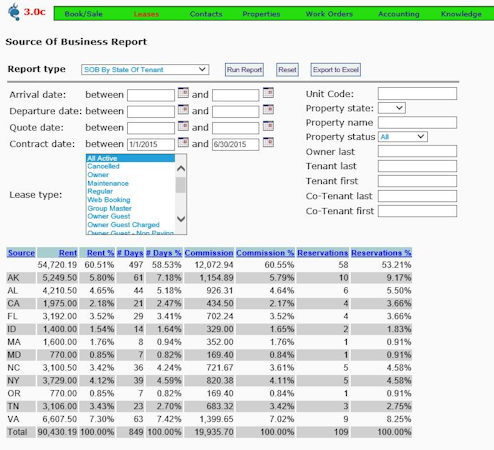Sort table by Source column

point(21,253)
